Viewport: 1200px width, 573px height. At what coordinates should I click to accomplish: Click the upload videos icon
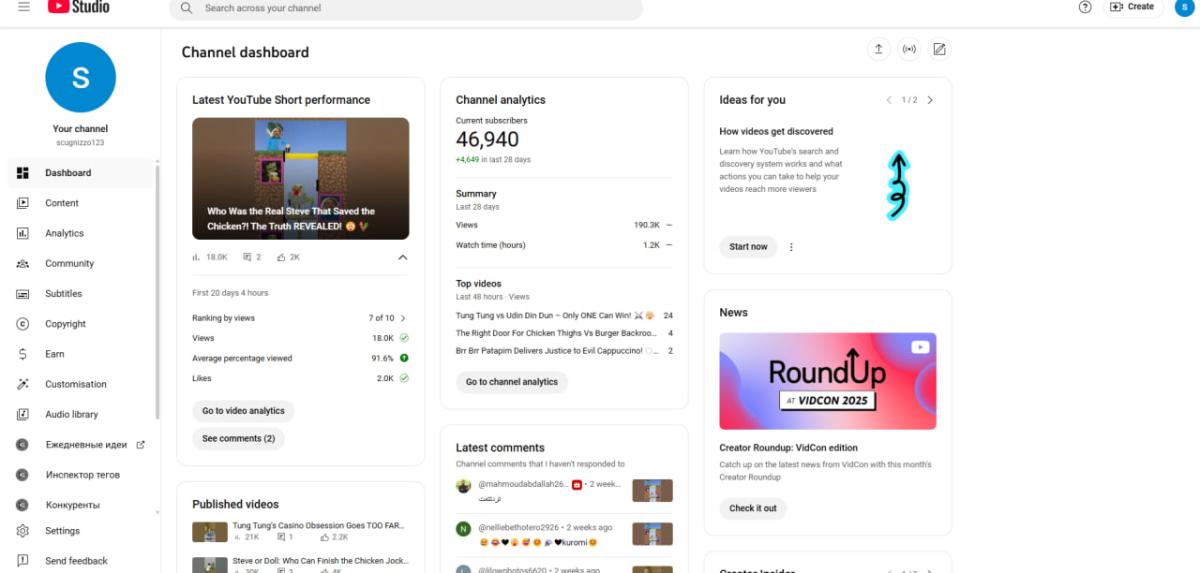pos(878,49)
